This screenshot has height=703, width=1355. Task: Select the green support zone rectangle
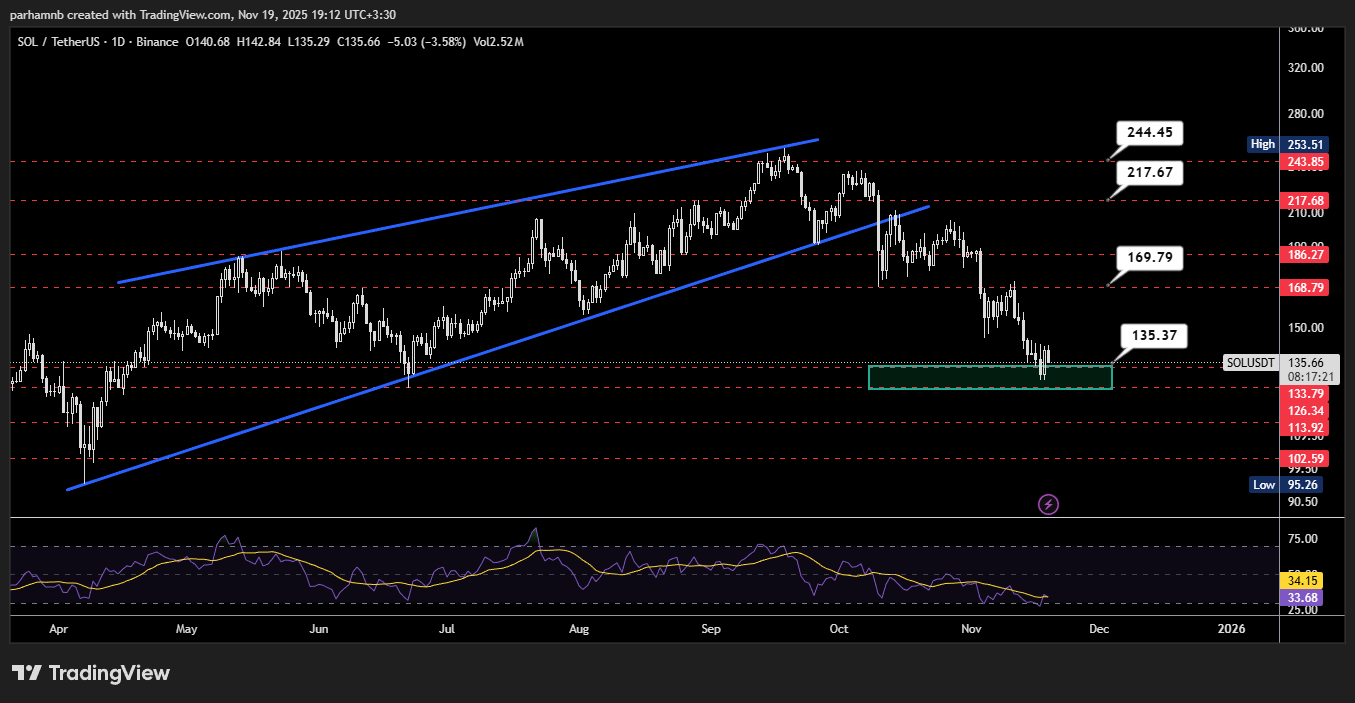pos(990,377)
